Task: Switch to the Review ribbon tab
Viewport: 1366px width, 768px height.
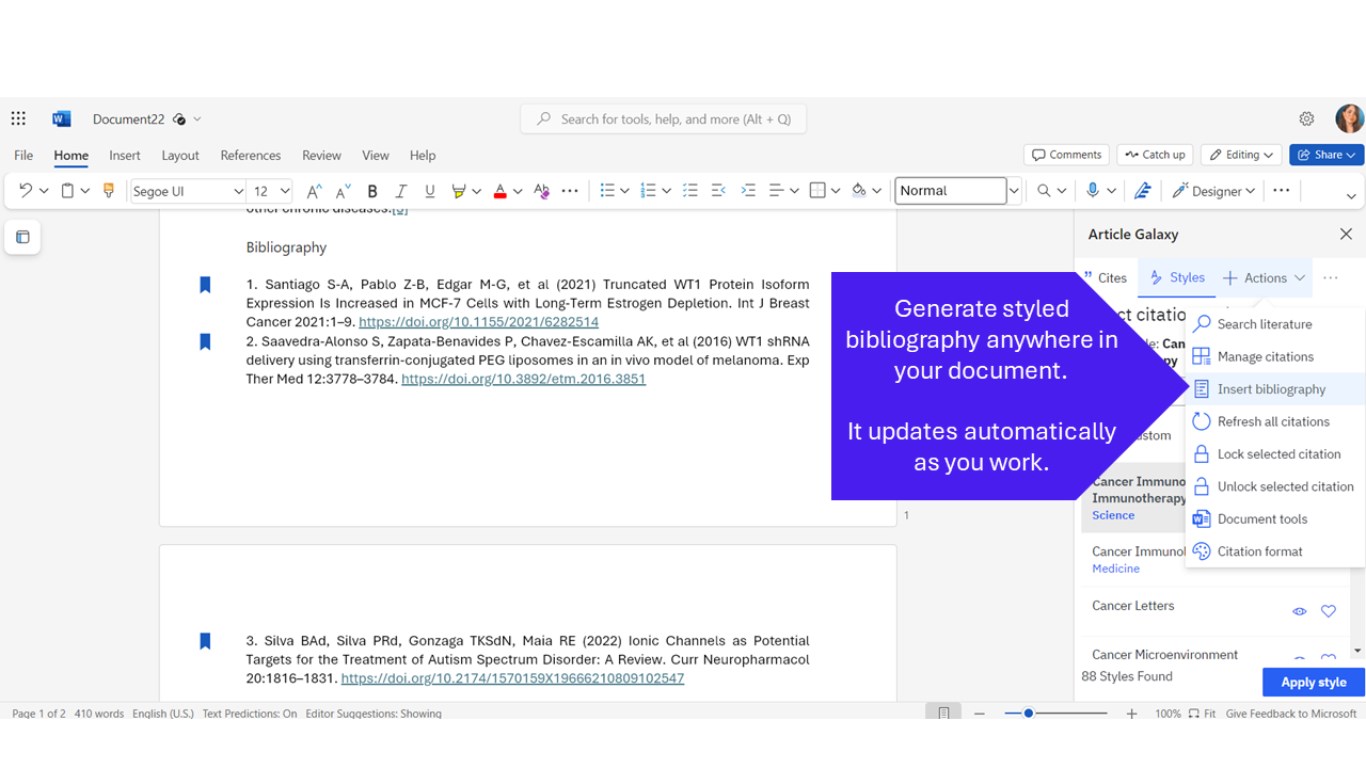Action: tap(321, 155)
